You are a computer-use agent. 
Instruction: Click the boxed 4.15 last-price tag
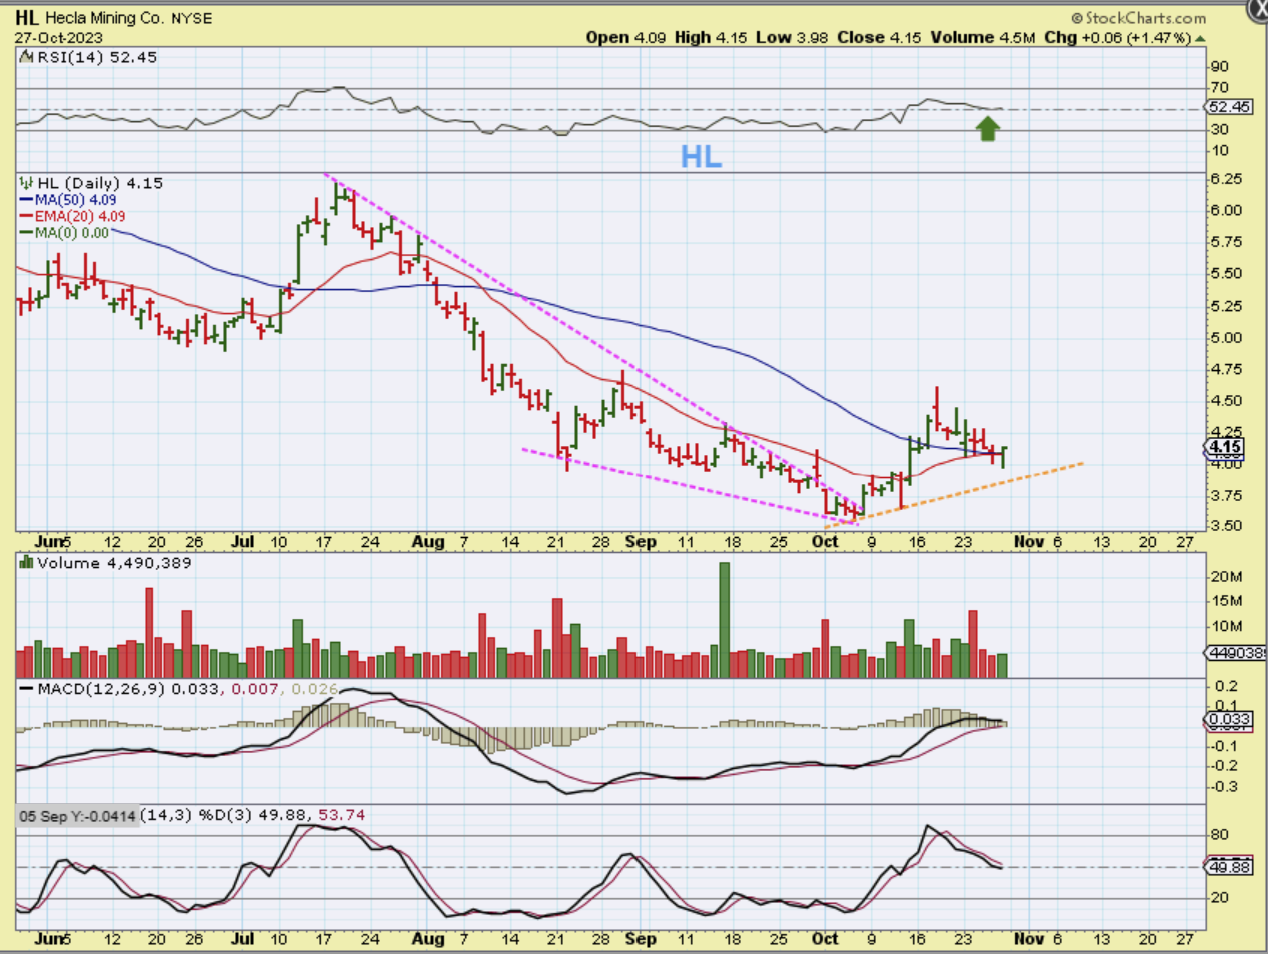point(1225,448)
